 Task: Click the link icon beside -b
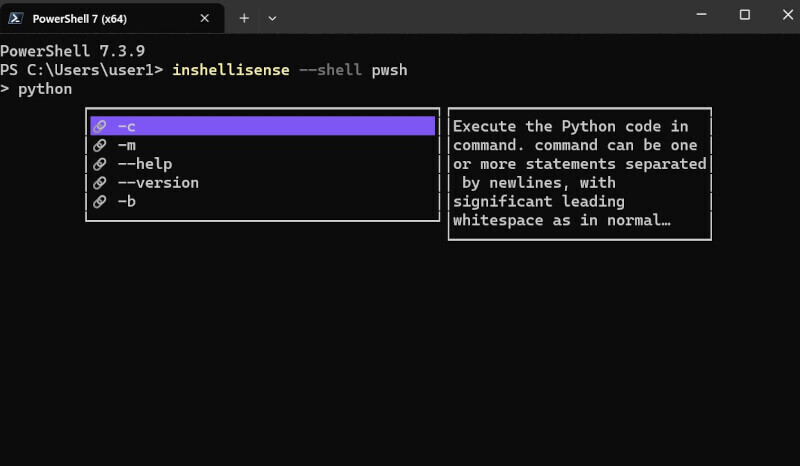pos(99,202)
